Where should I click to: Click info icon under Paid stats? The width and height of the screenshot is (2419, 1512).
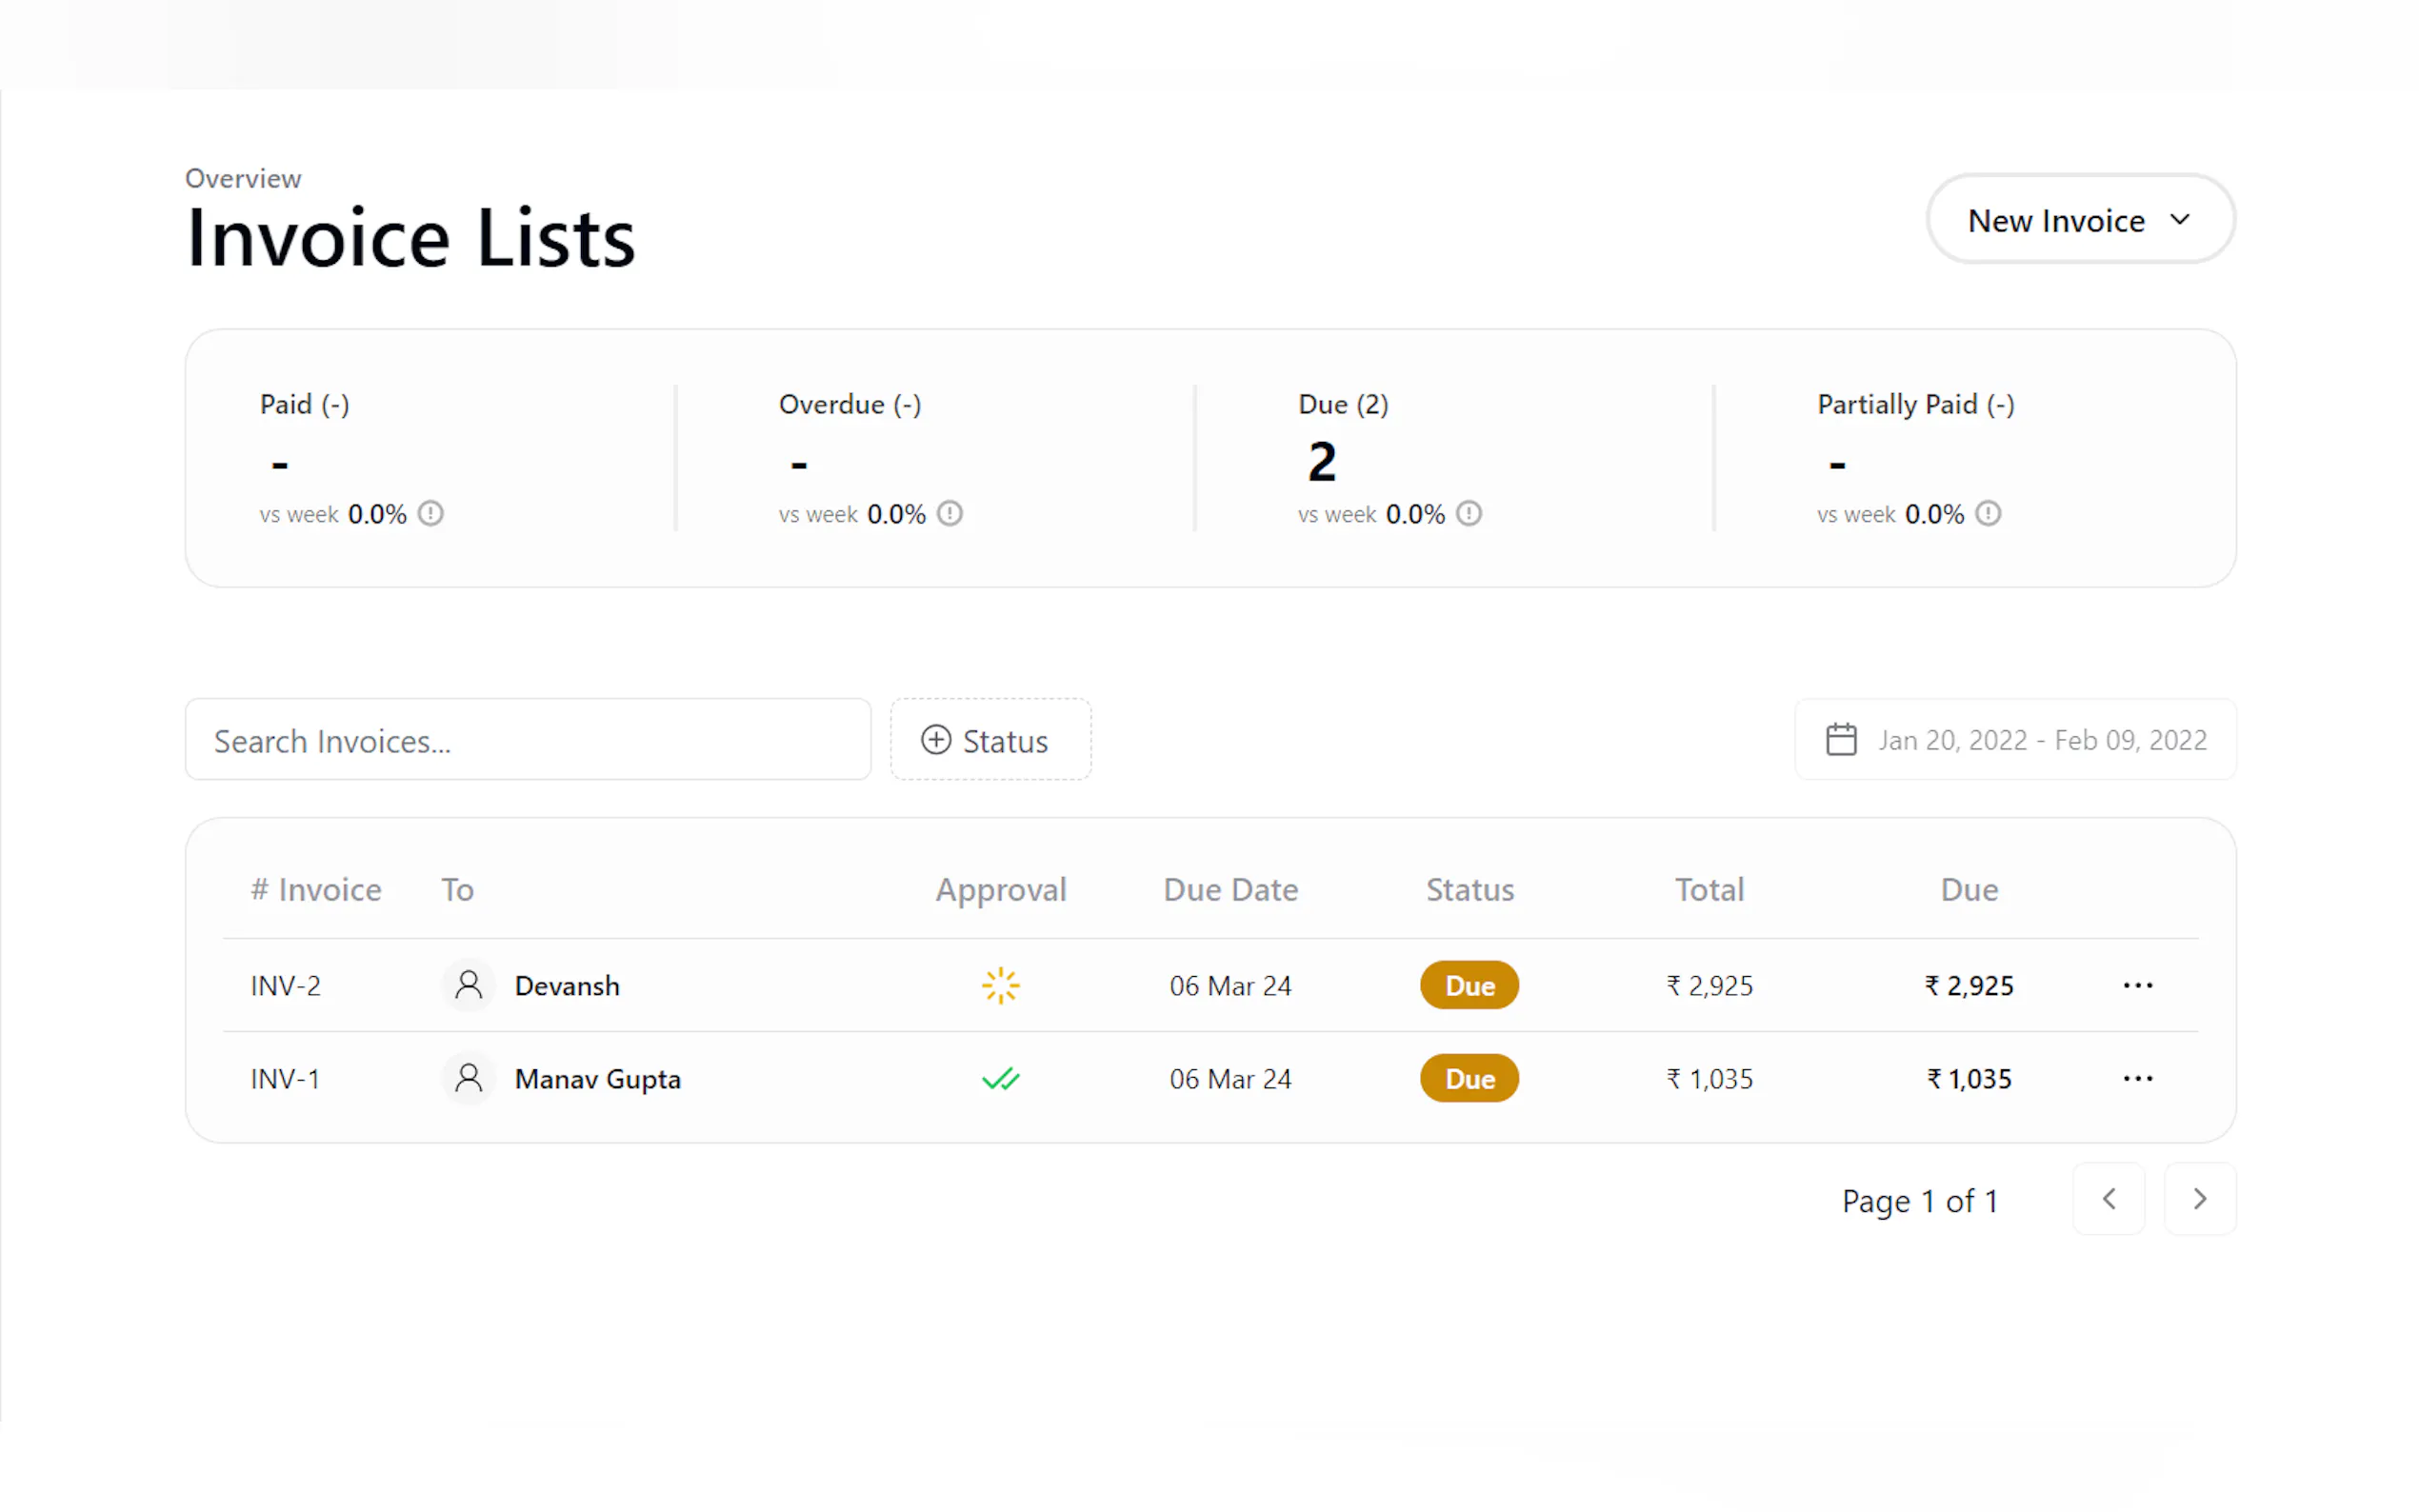click(x=430, y=514)
